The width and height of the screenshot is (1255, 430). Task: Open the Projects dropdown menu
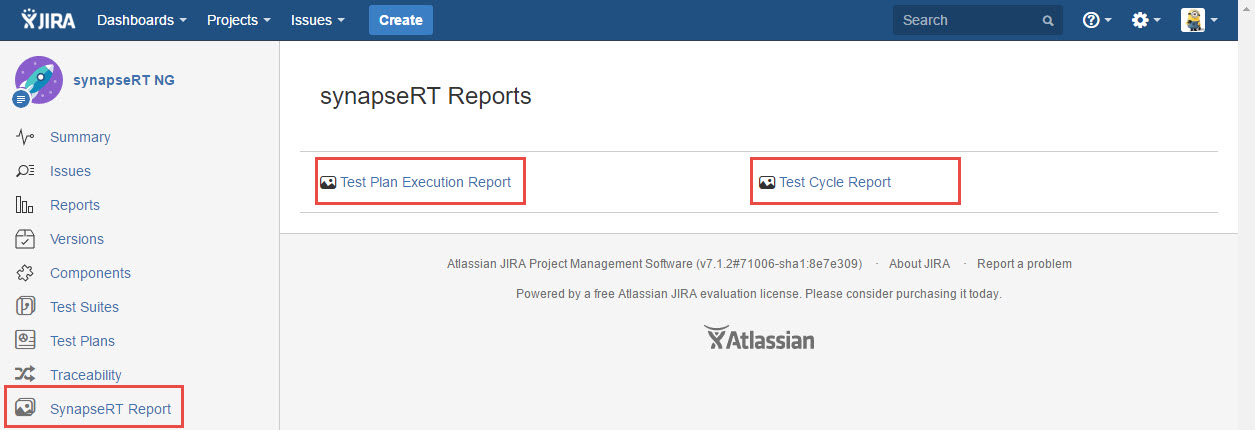pyautogui.click(x=238, y=20)
